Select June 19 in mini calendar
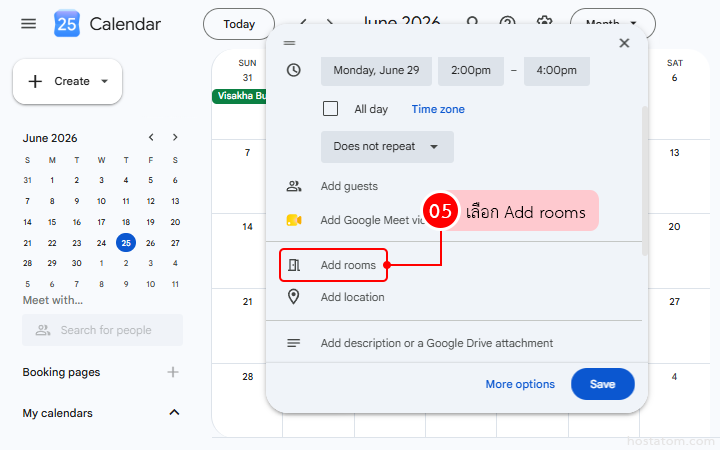The image size is (720, 450). pyautogui.click(x=150, y=222)
